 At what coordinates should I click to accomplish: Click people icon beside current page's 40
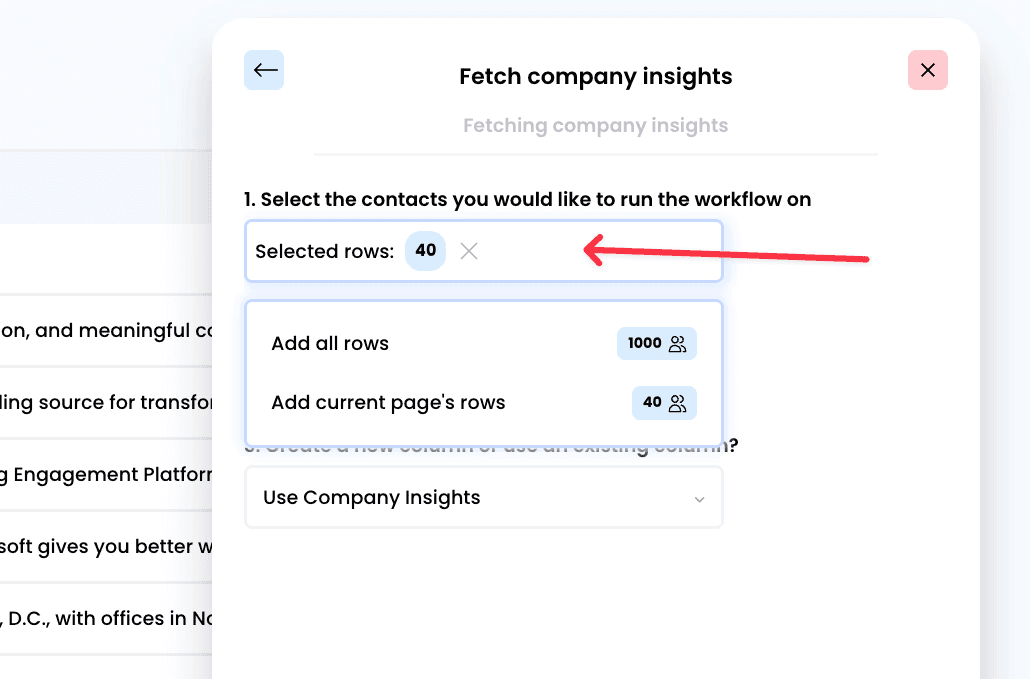point(677,403)
